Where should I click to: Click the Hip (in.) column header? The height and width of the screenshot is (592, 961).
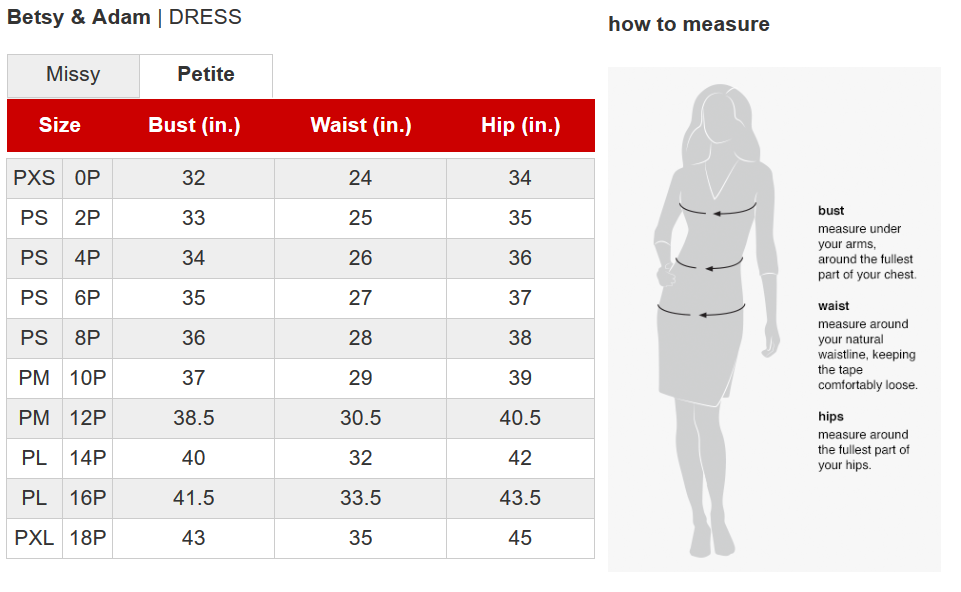520,125
